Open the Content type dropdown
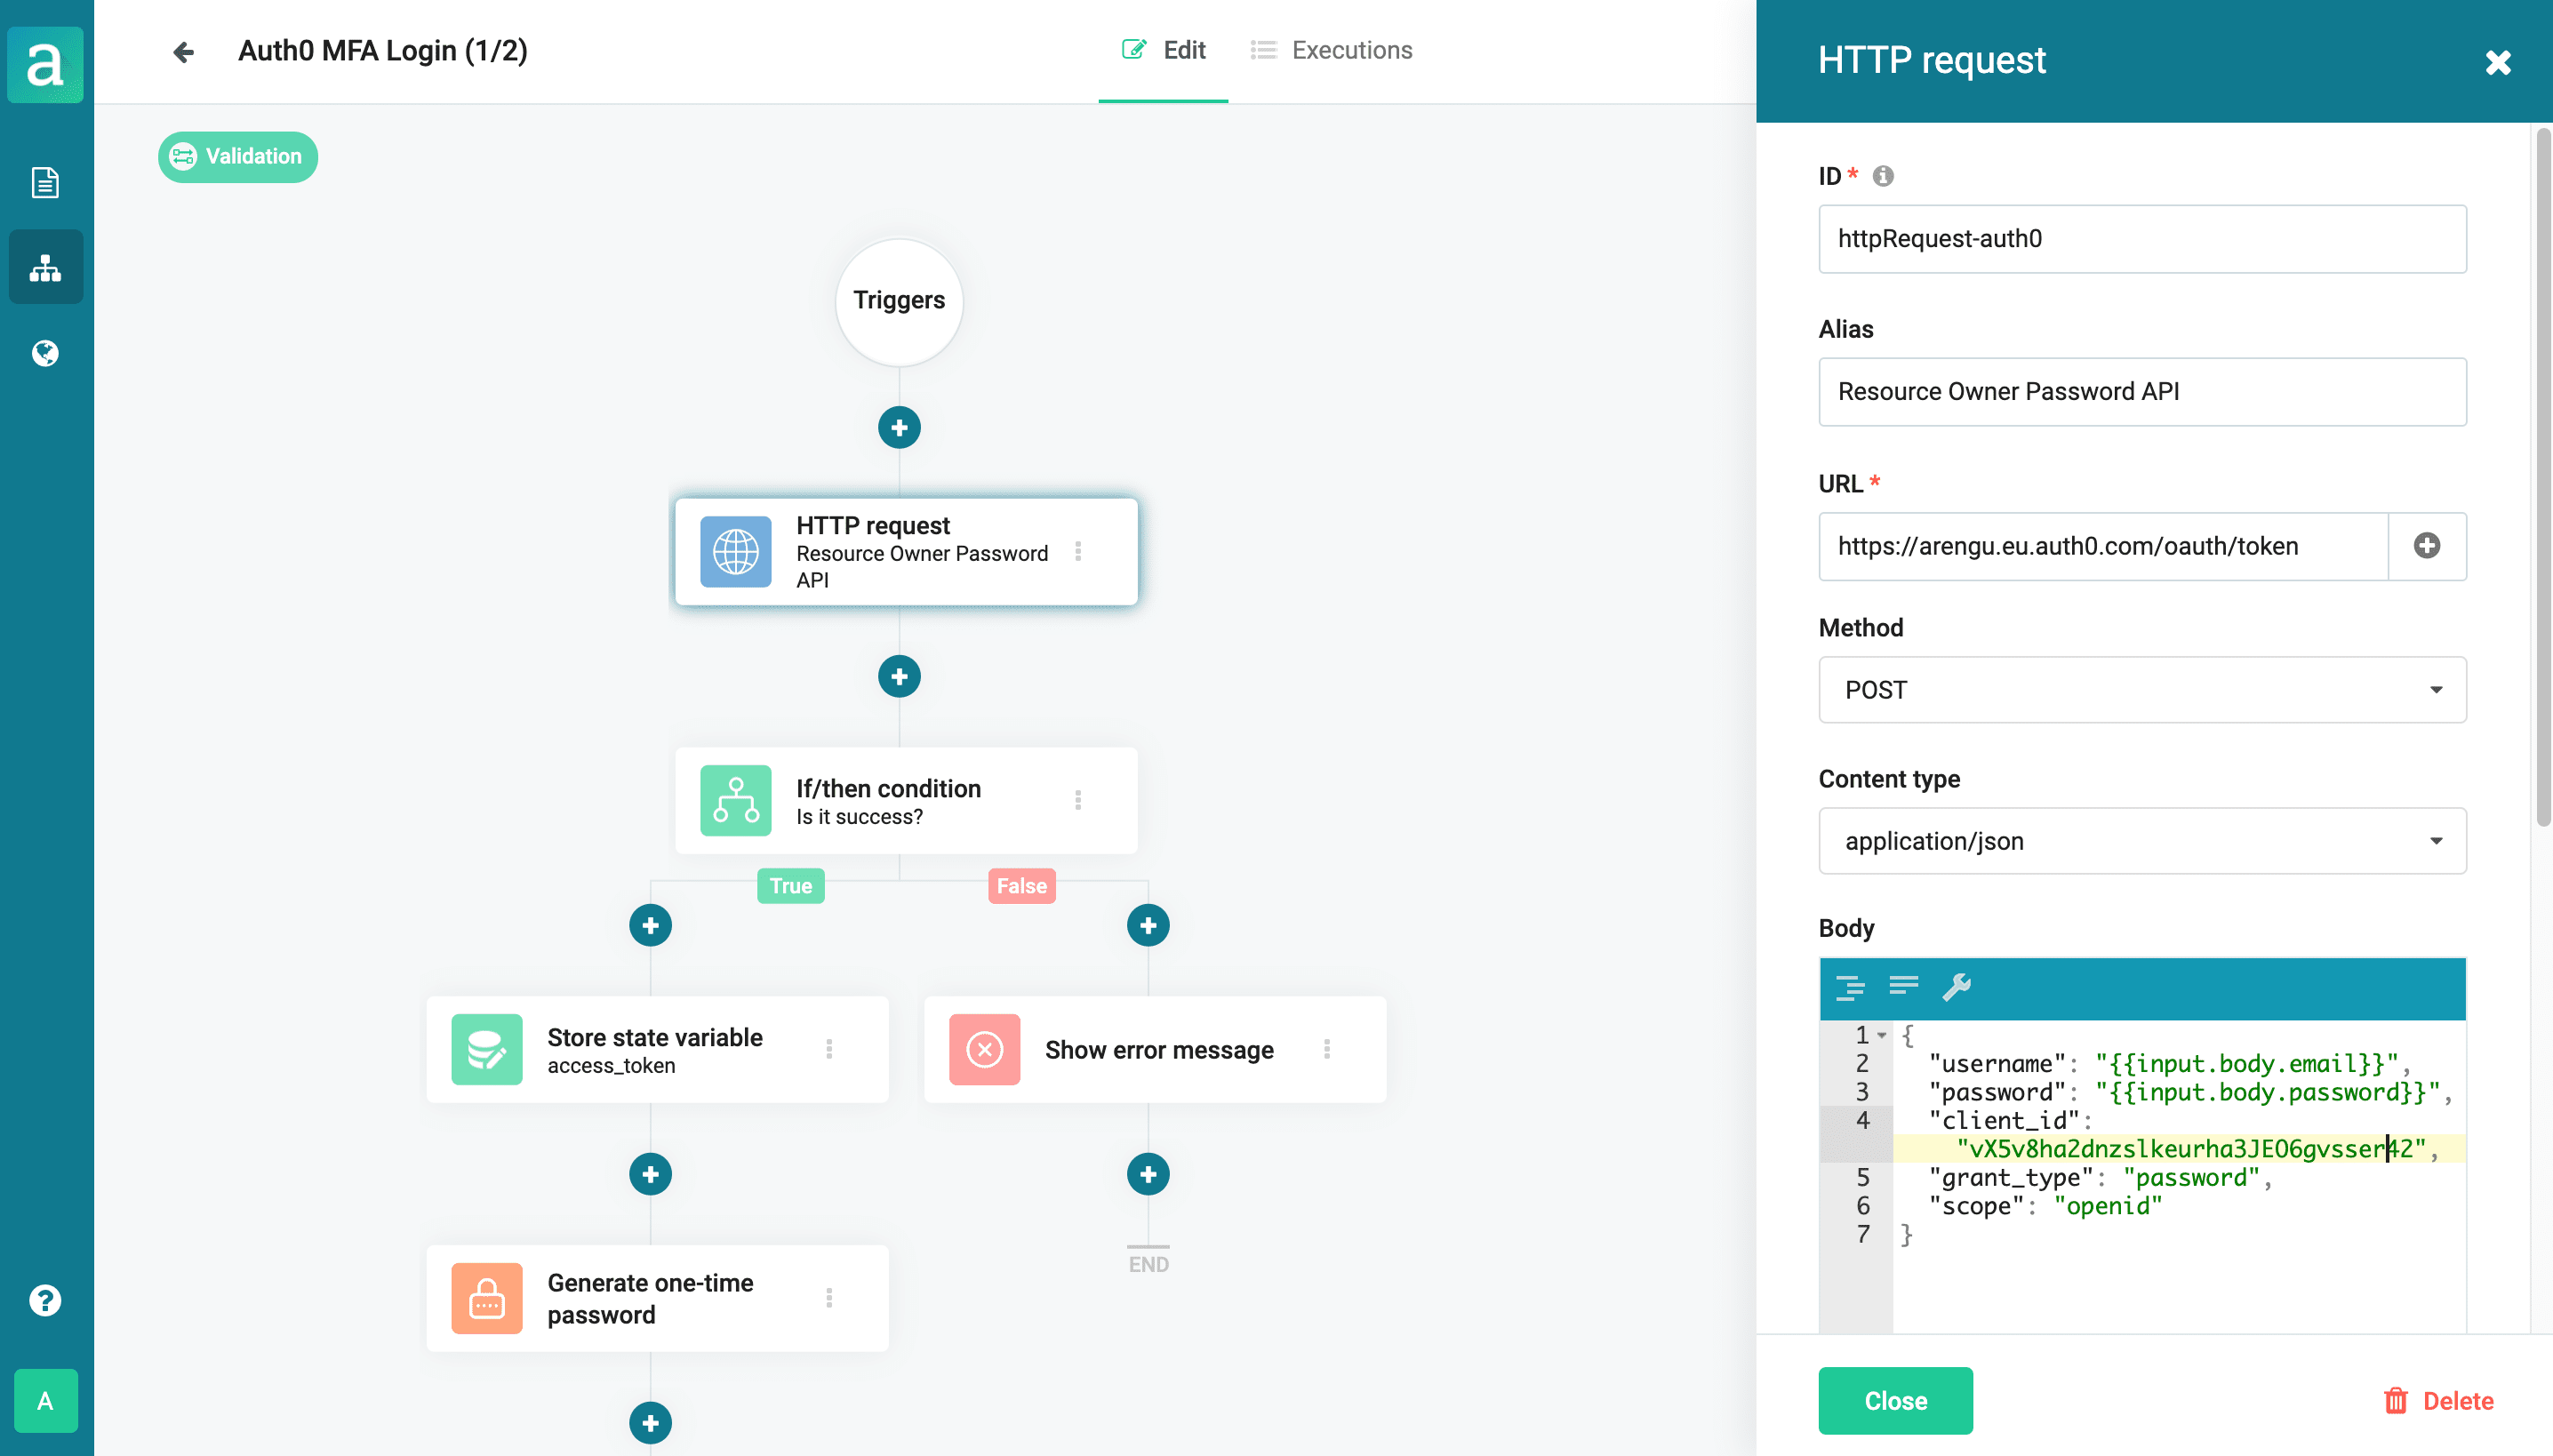2553x1456 pixels. [x=2141, y=841]
